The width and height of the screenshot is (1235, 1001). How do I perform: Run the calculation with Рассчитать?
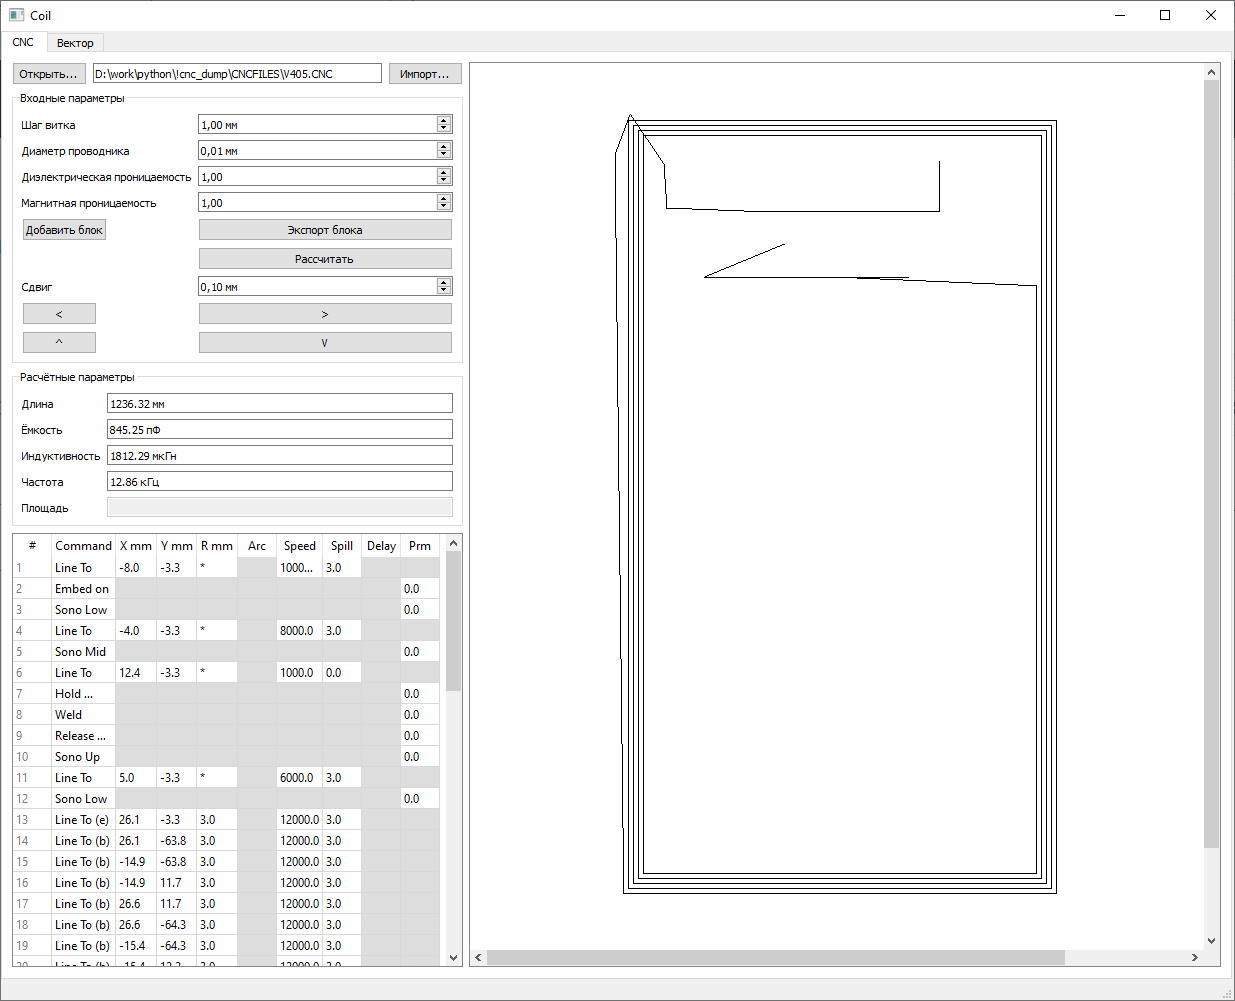(324, 258)
